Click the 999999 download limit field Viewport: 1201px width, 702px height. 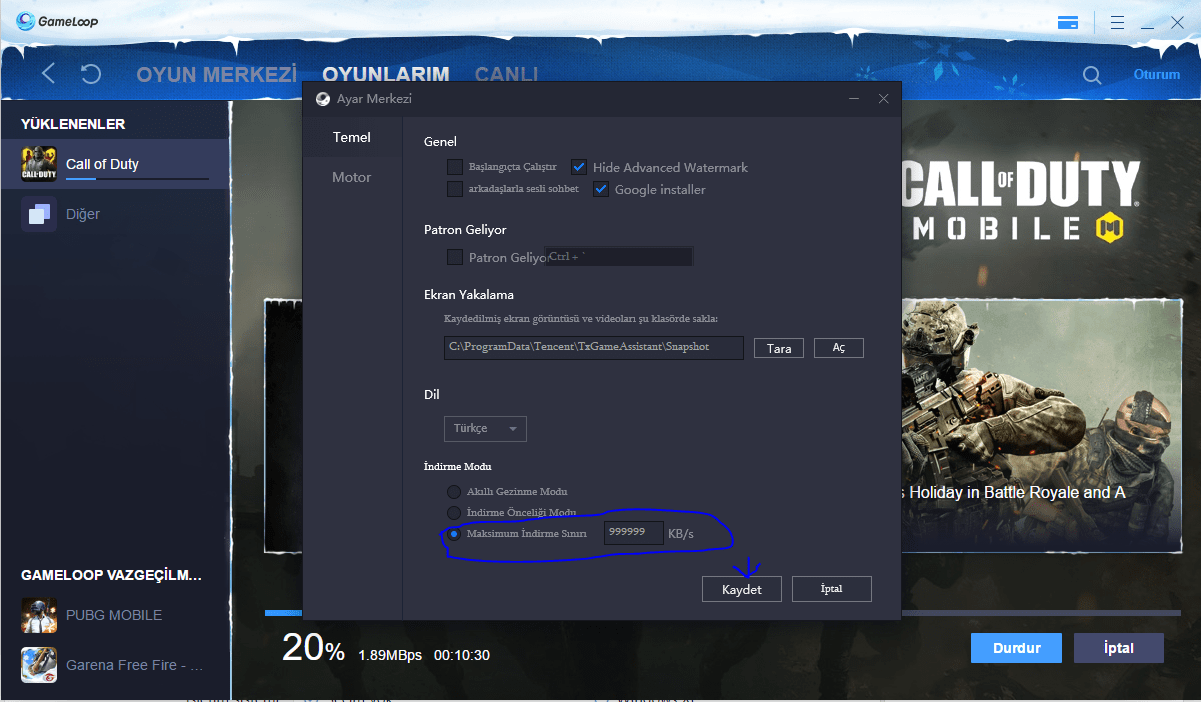click(x=634, y=533)
